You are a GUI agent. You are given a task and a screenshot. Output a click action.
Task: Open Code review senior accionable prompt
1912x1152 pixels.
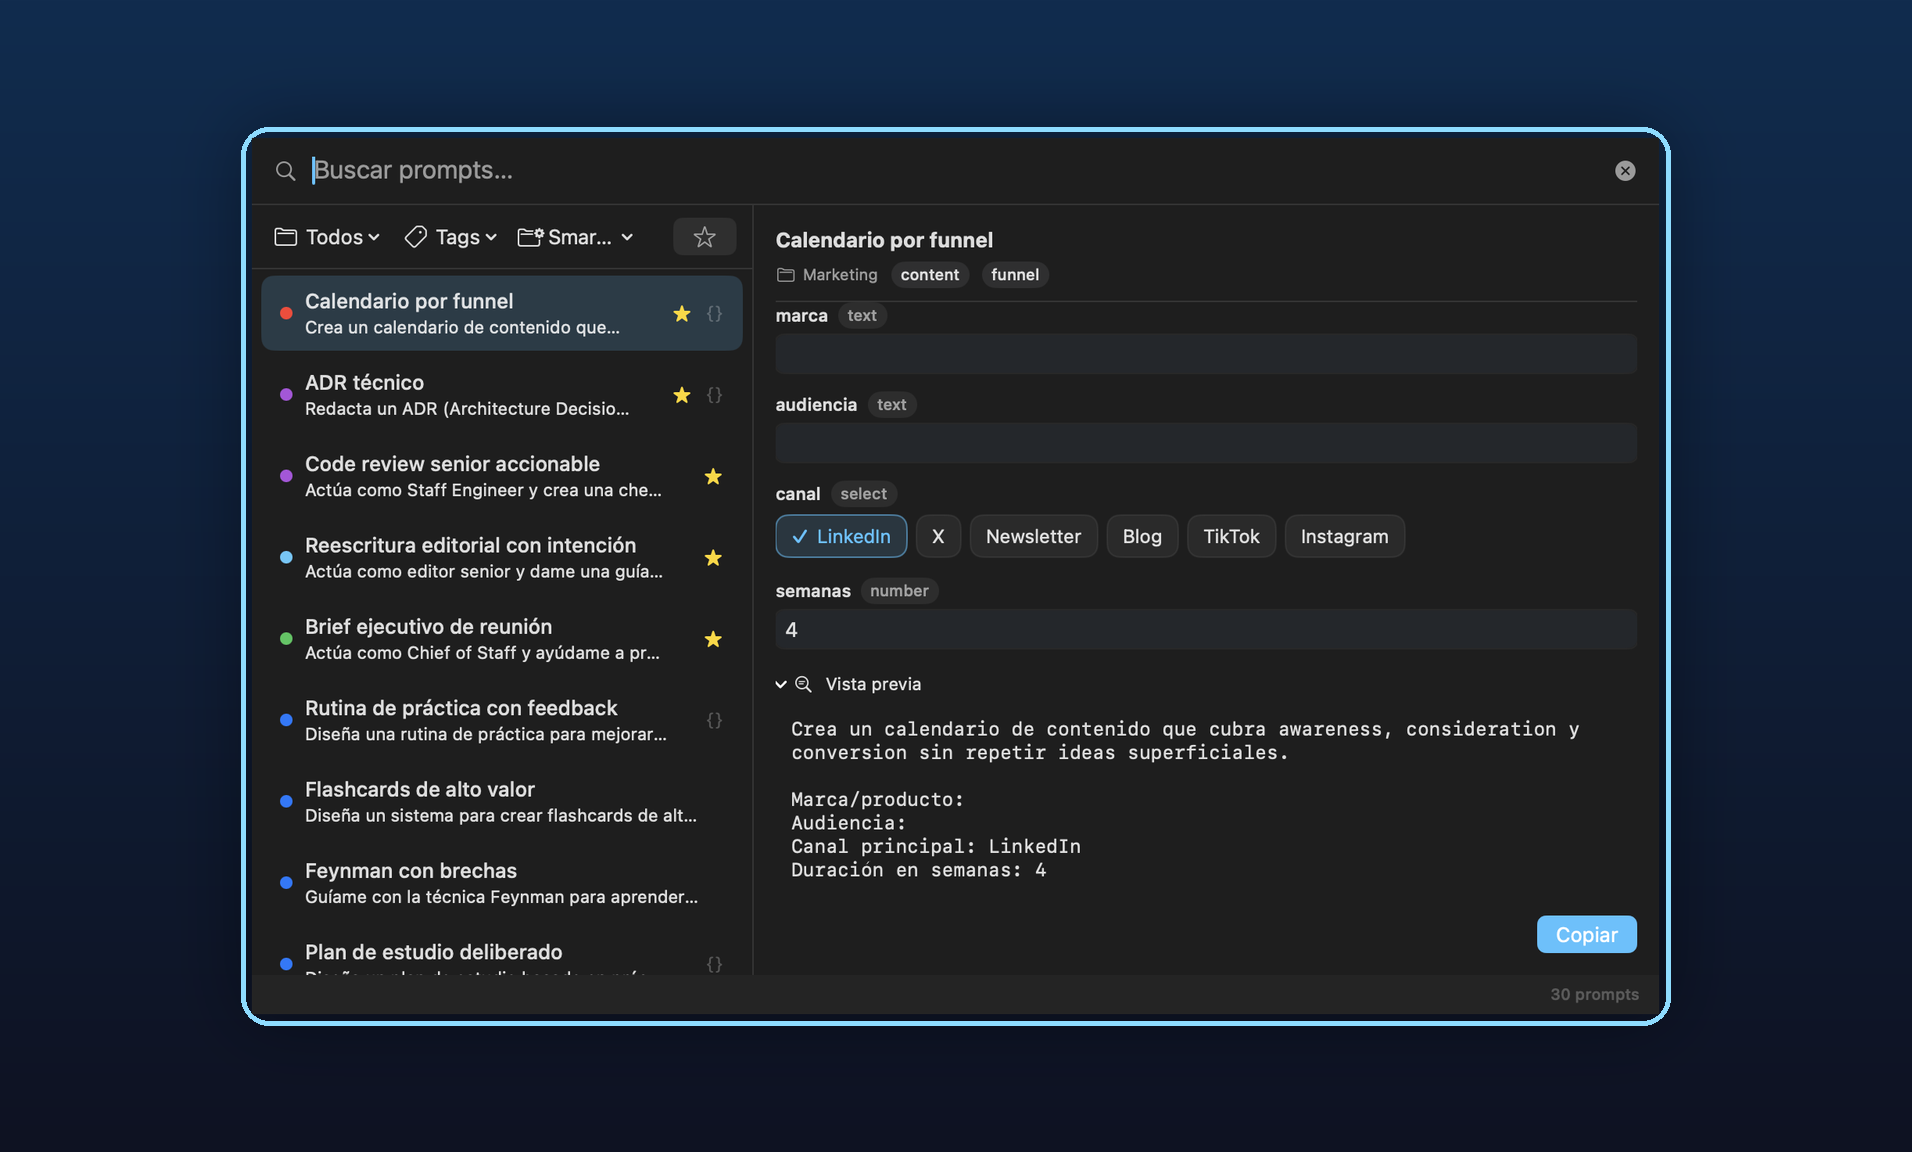tap(502, 476)
